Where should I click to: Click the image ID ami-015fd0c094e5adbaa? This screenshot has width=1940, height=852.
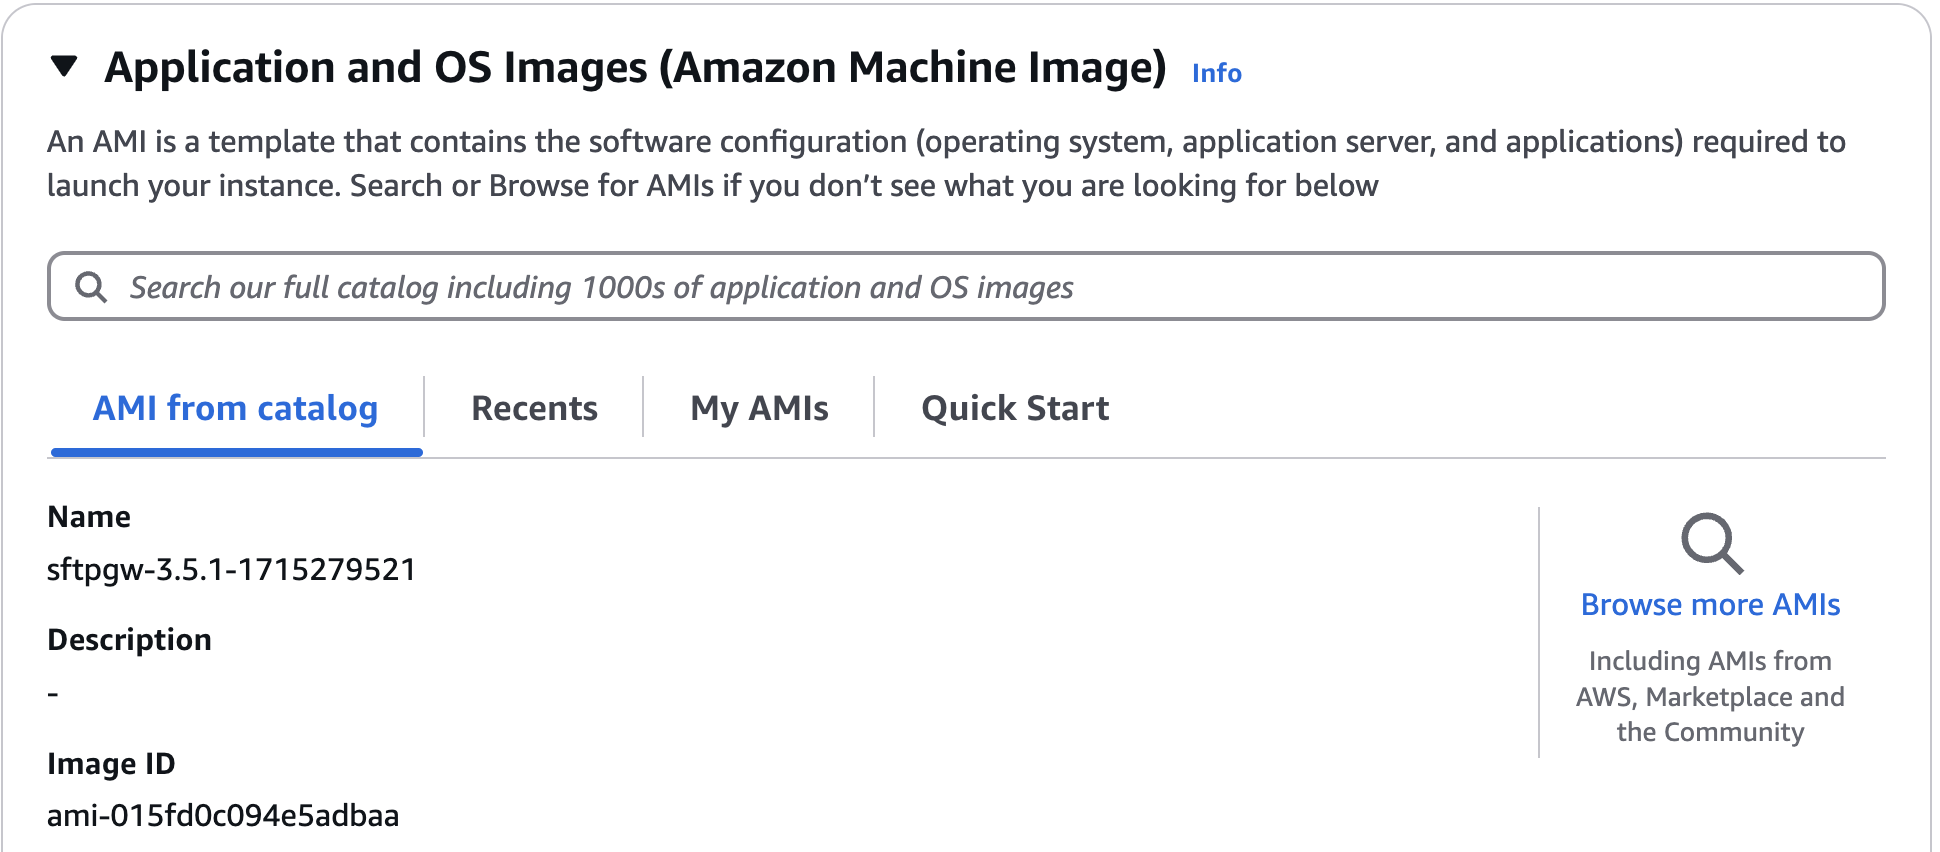[x=223, y=816]
